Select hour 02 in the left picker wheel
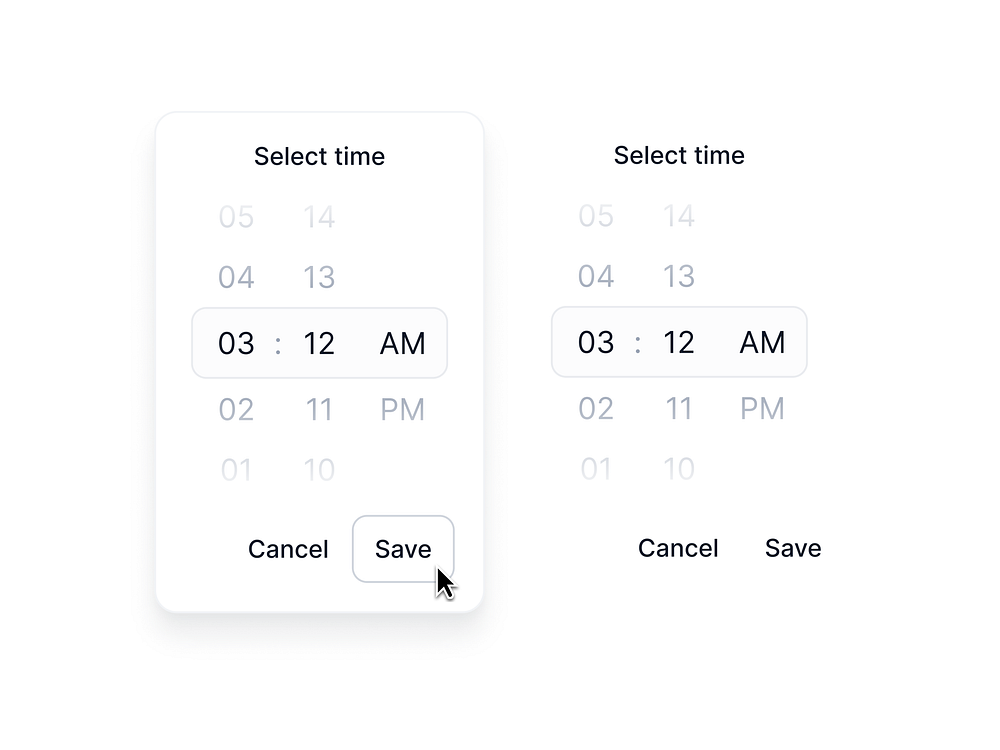The height and width of the screenshot is (750, 1000). 236,409
